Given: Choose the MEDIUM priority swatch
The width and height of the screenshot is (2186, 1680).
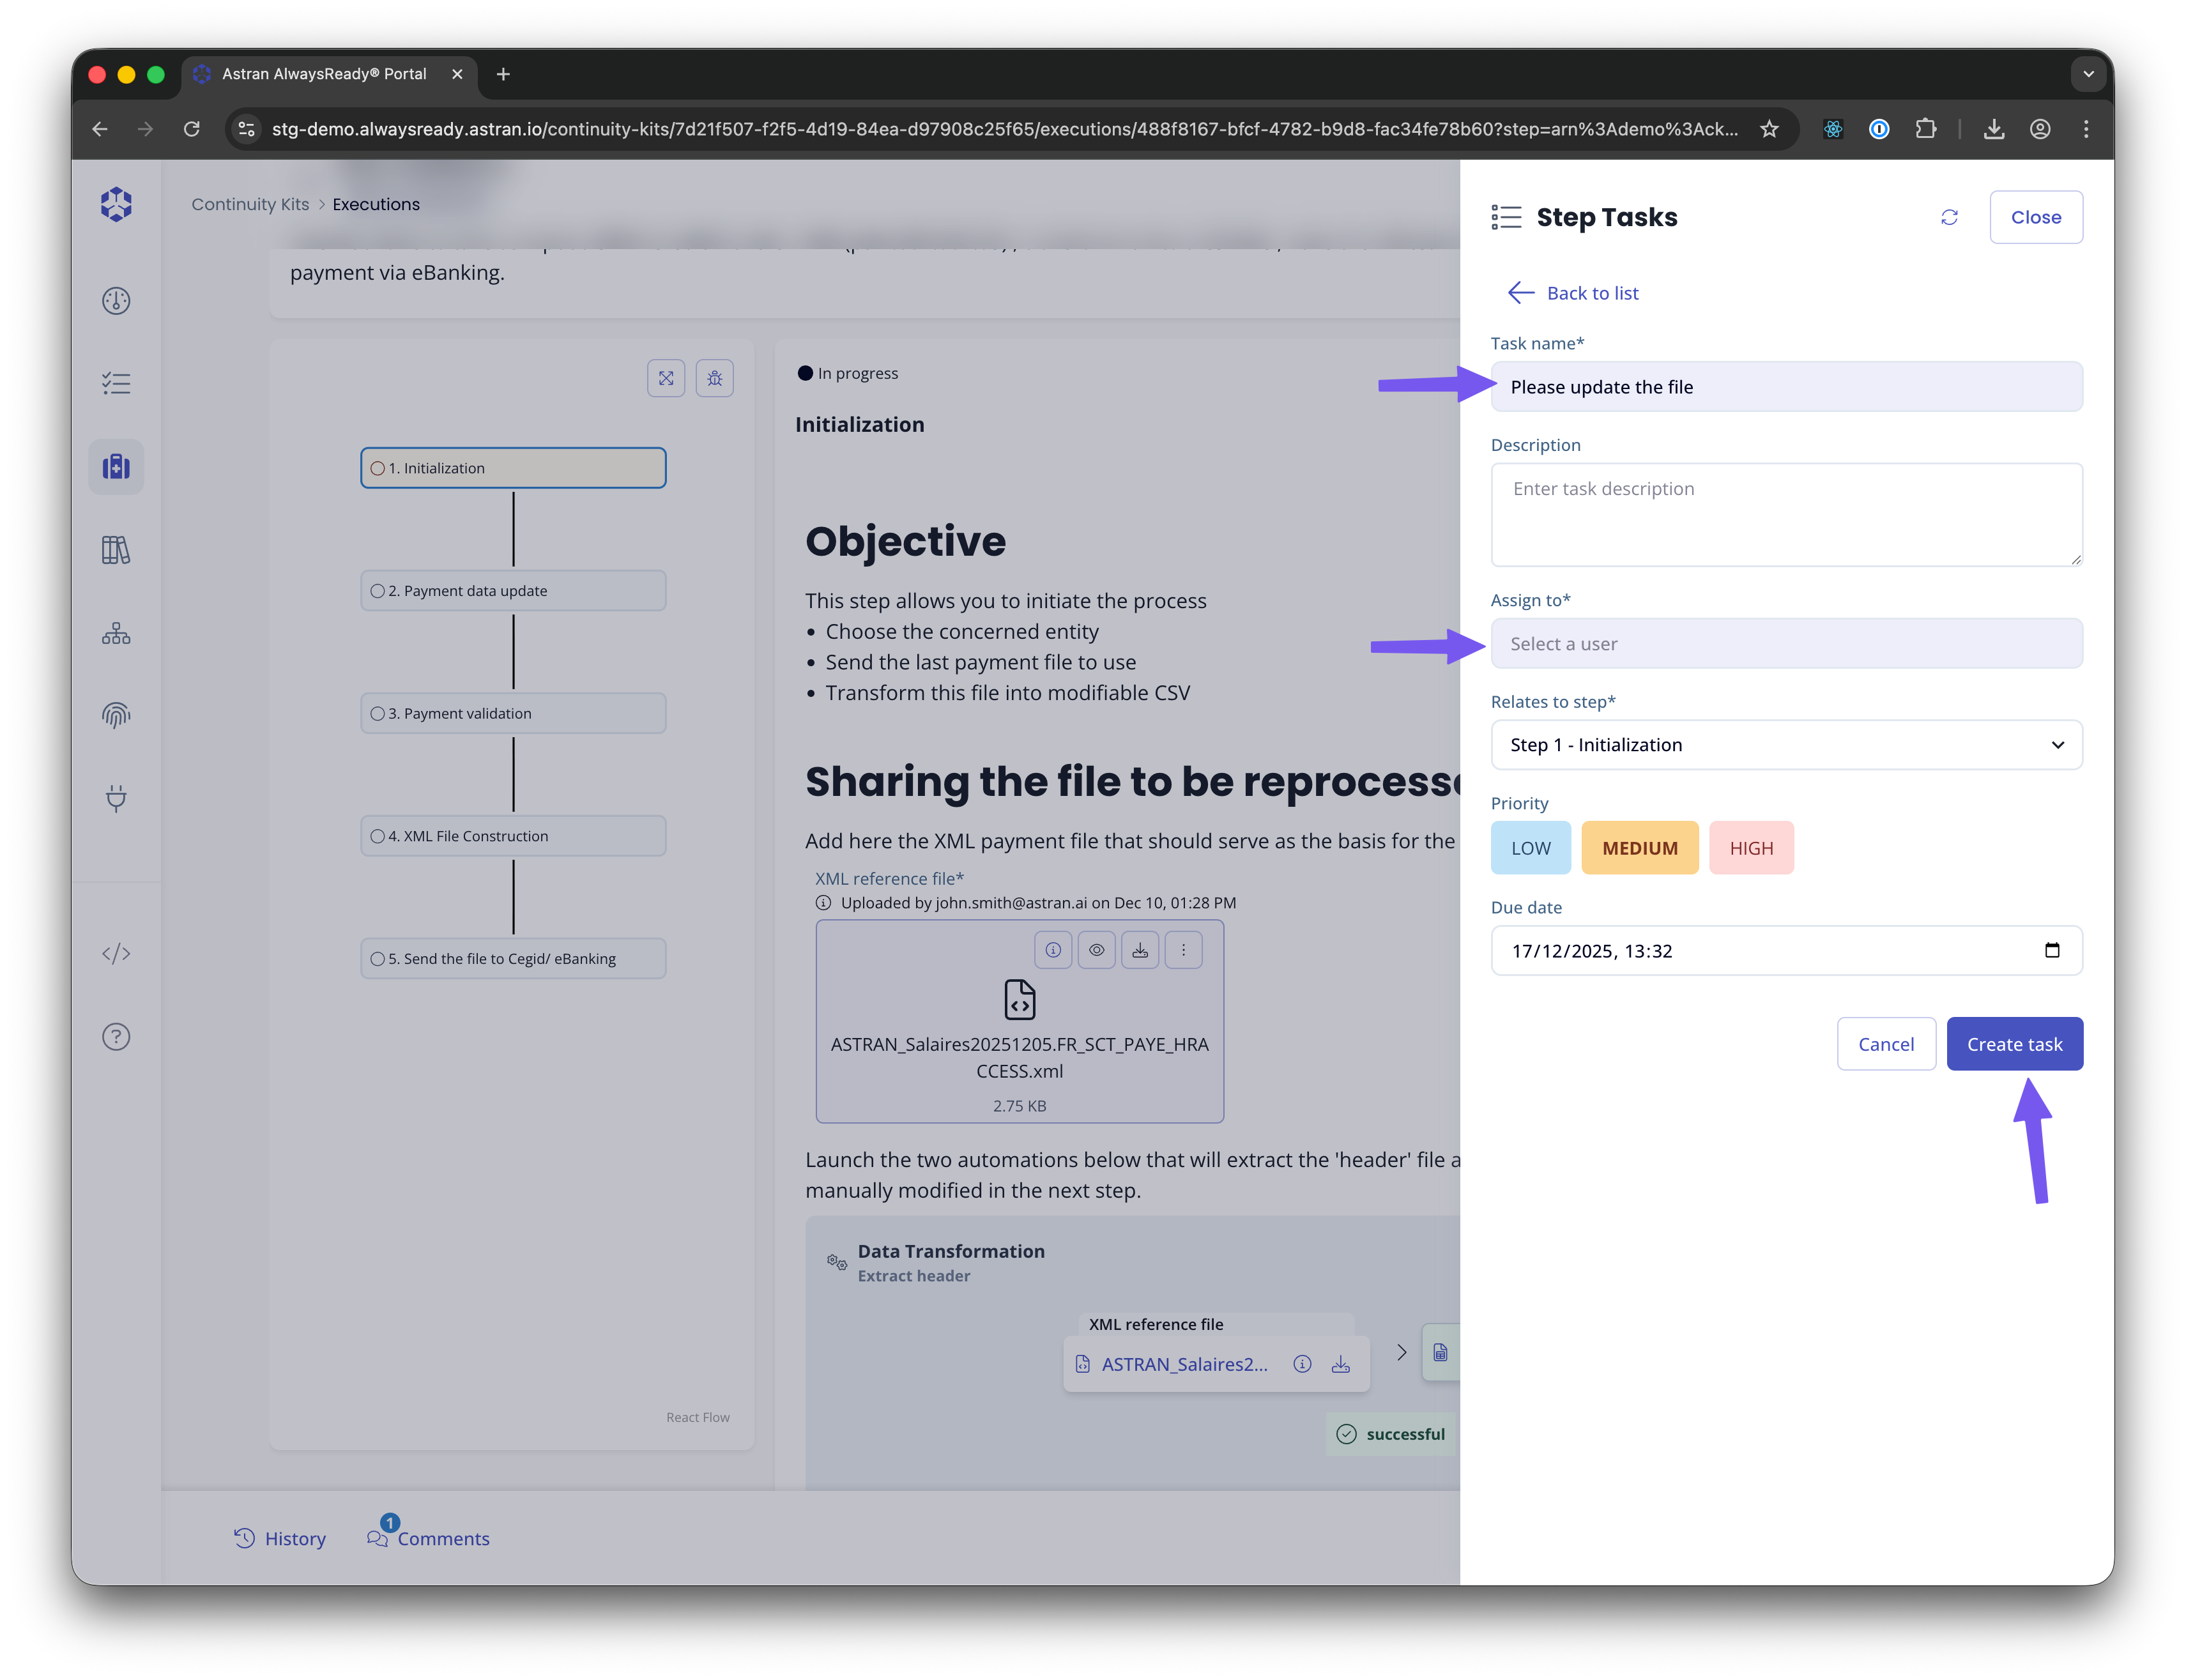Looking at the screenshot, I should (x=1639, y=848).
